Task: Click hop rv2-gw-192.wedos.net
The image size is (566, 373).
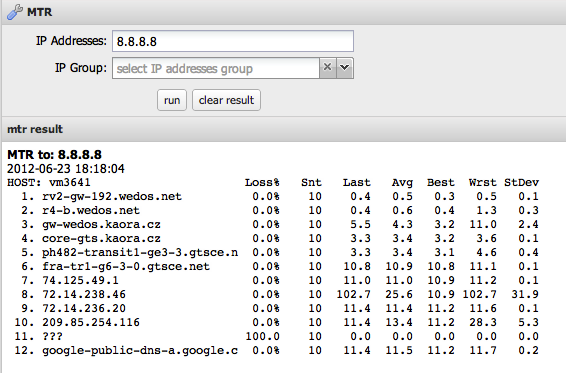Action: coord(112,196)
